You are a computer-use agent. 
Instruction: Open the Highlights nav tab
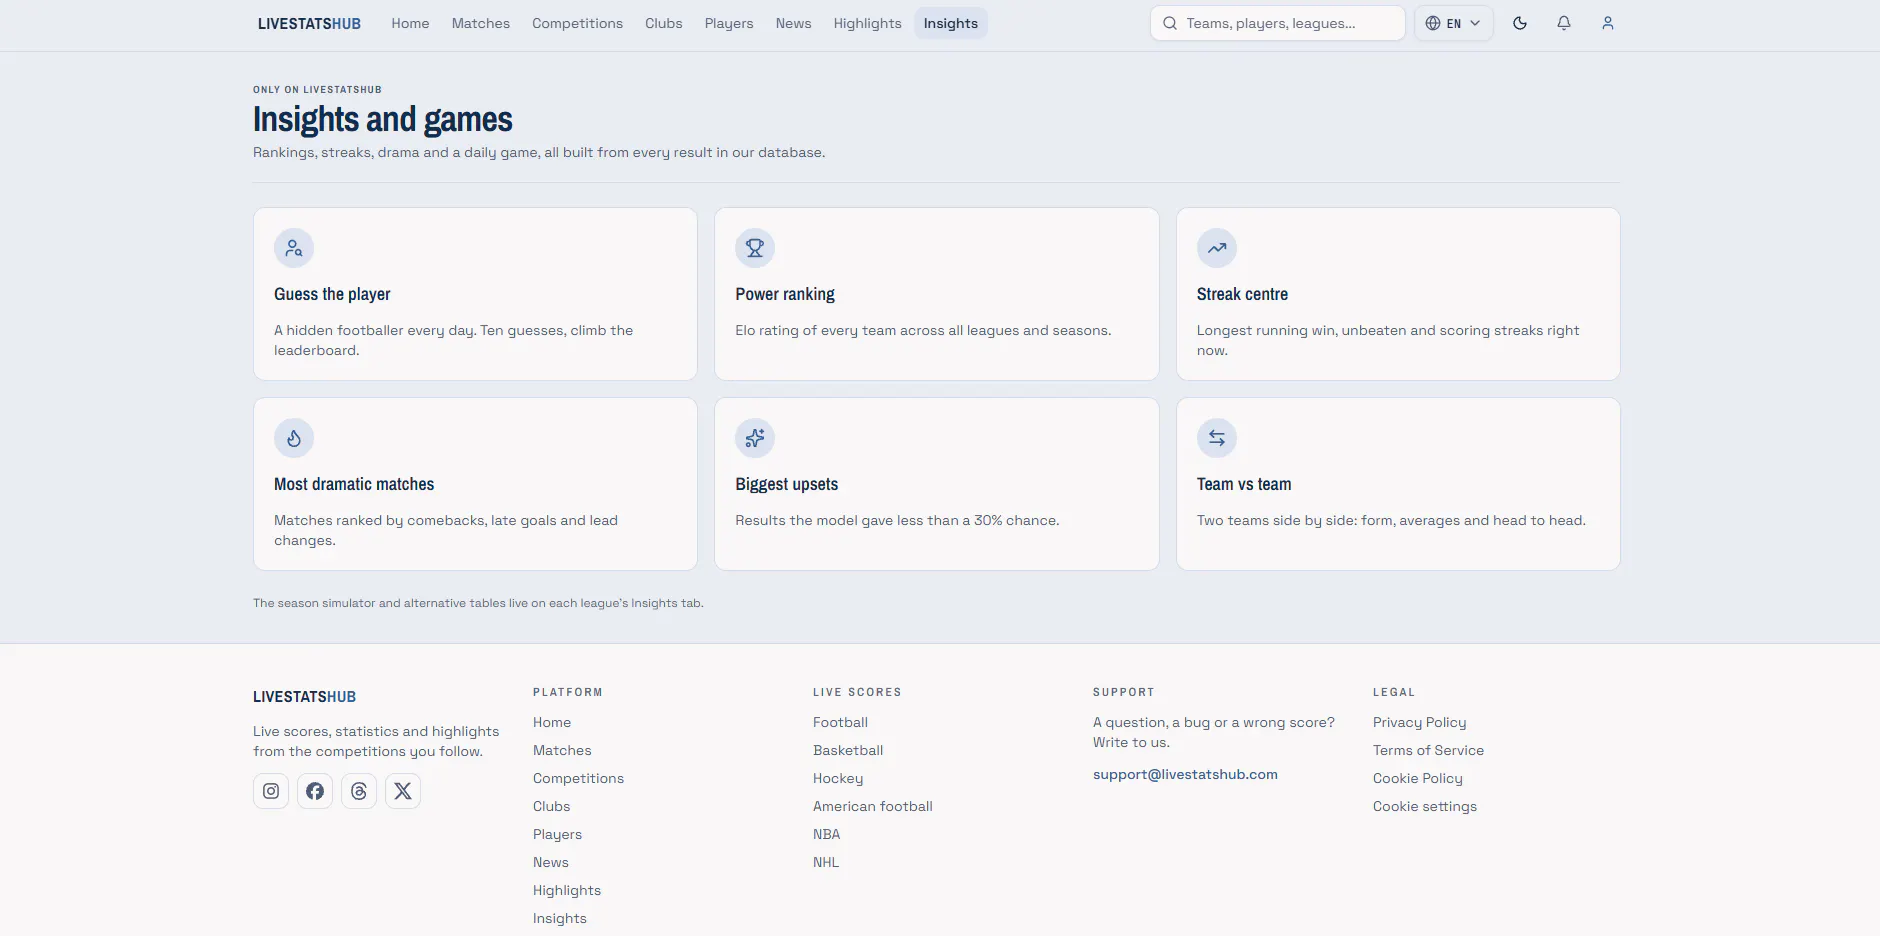pyautogui.click(x=867, y=23)
